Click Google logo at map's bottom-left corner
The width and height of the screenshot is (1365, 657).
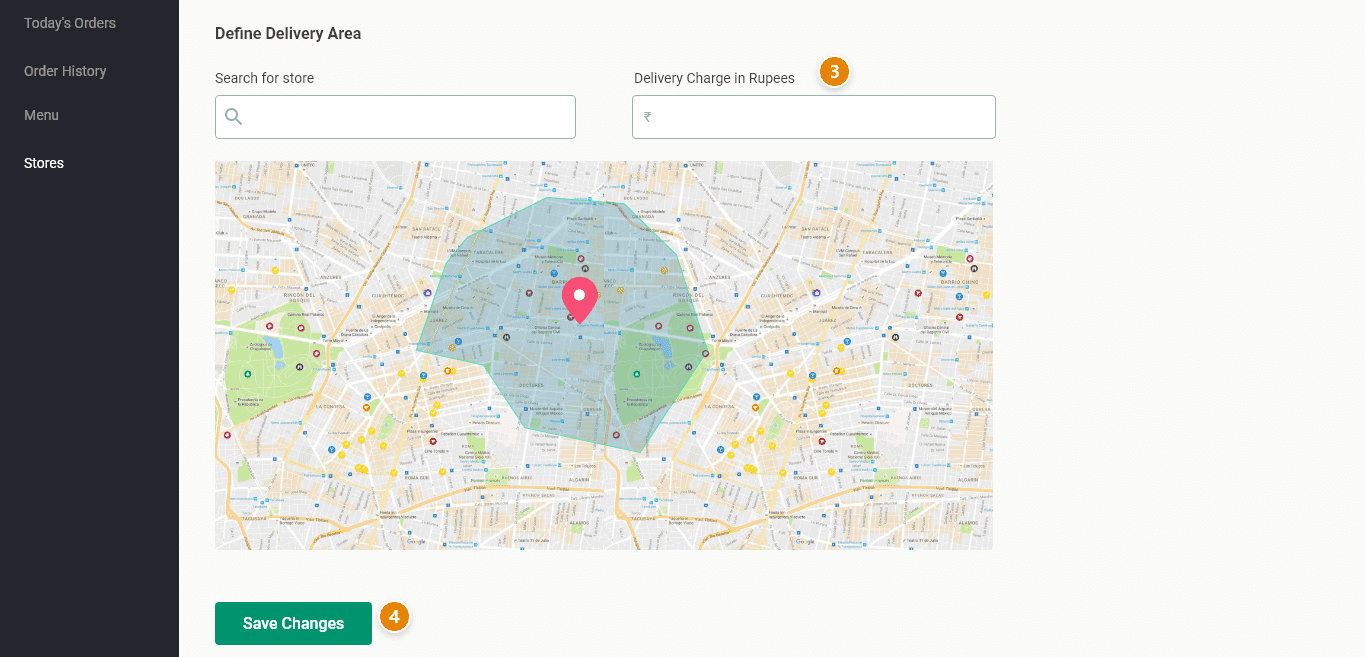point(415,542)
